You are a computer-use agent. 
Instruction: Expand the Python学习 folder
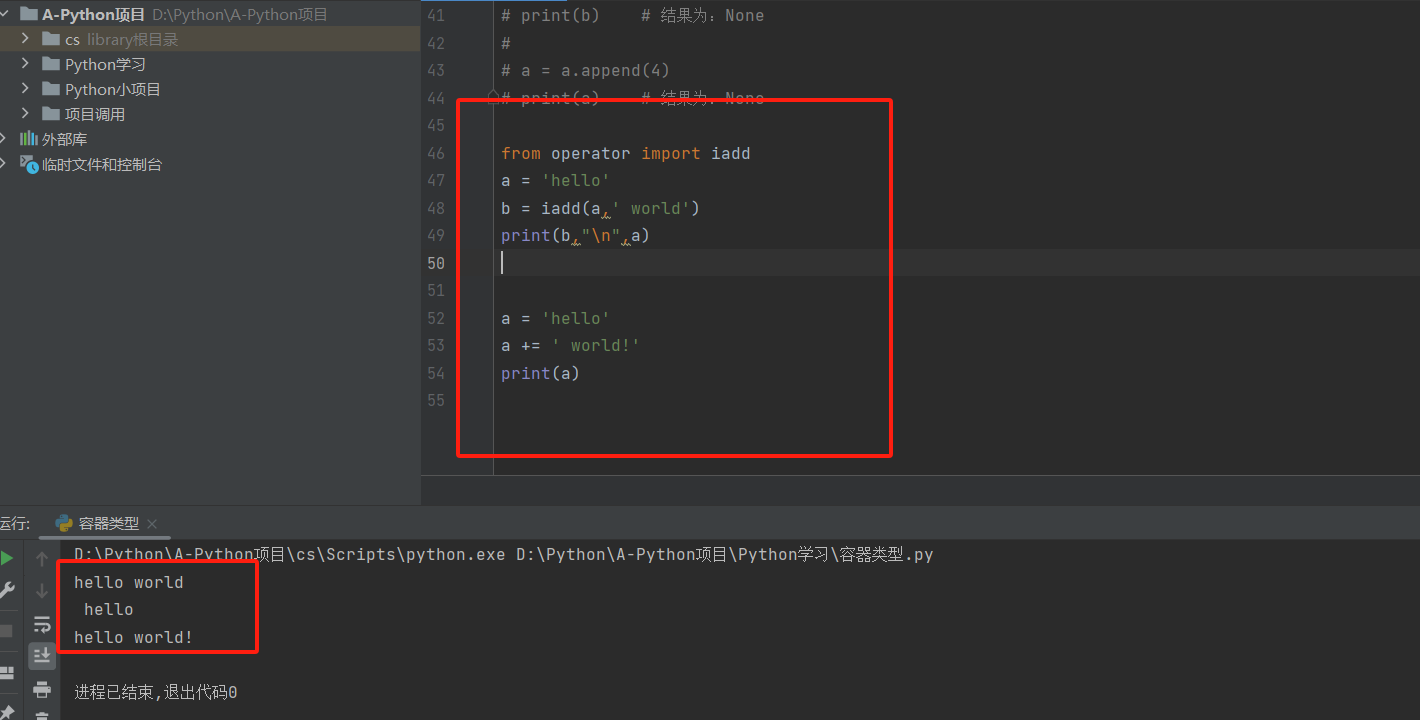[x=25, y=63]
